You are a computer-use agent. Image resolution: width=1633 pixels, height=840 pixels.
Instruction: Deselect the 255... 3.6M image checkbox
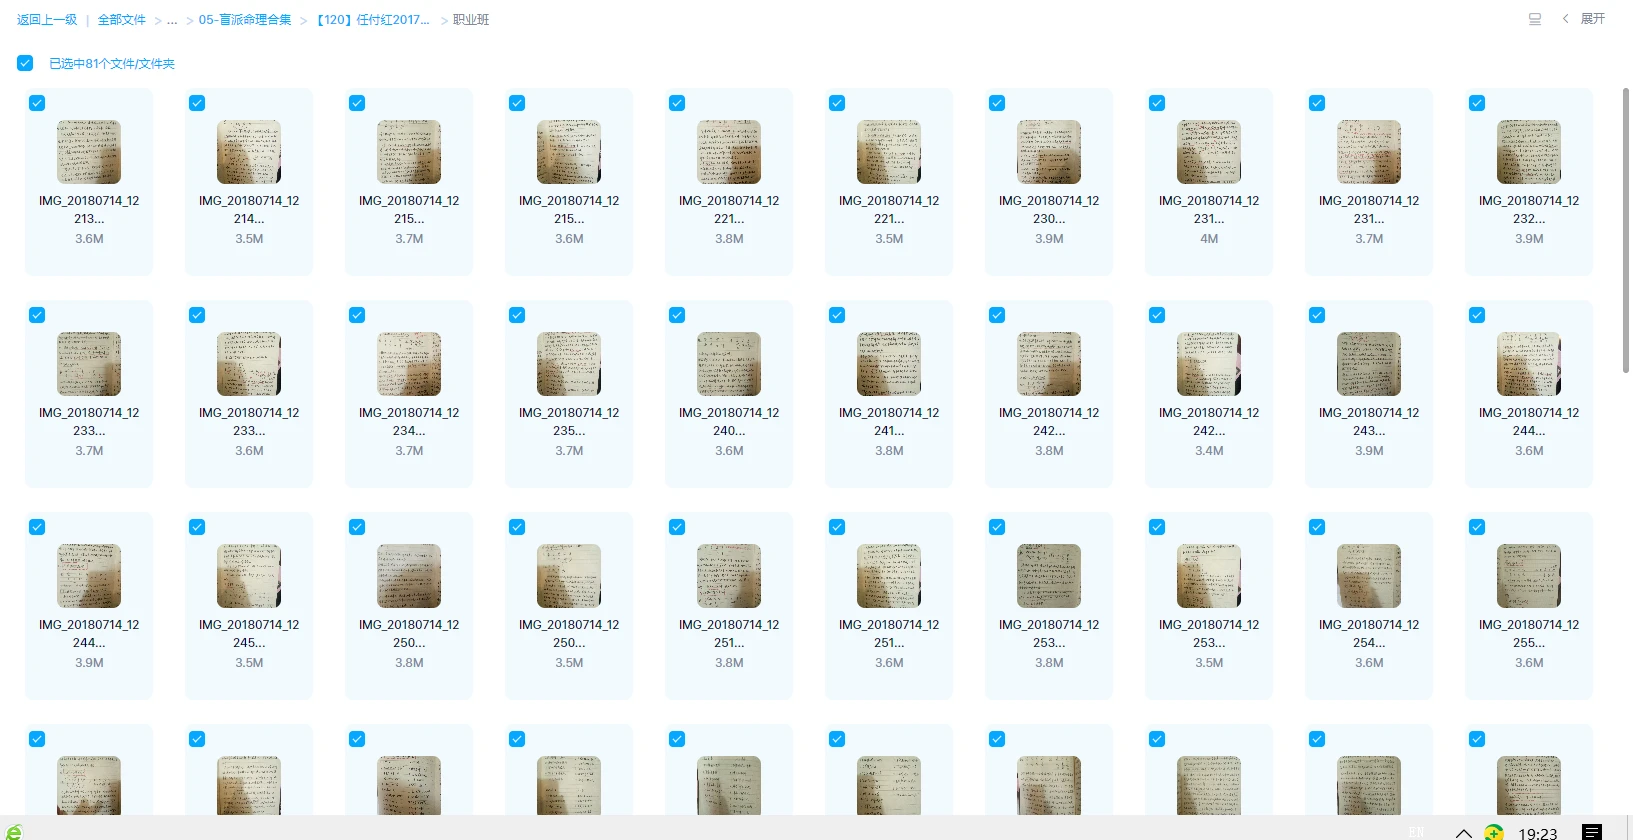[x=1477, y=527]
